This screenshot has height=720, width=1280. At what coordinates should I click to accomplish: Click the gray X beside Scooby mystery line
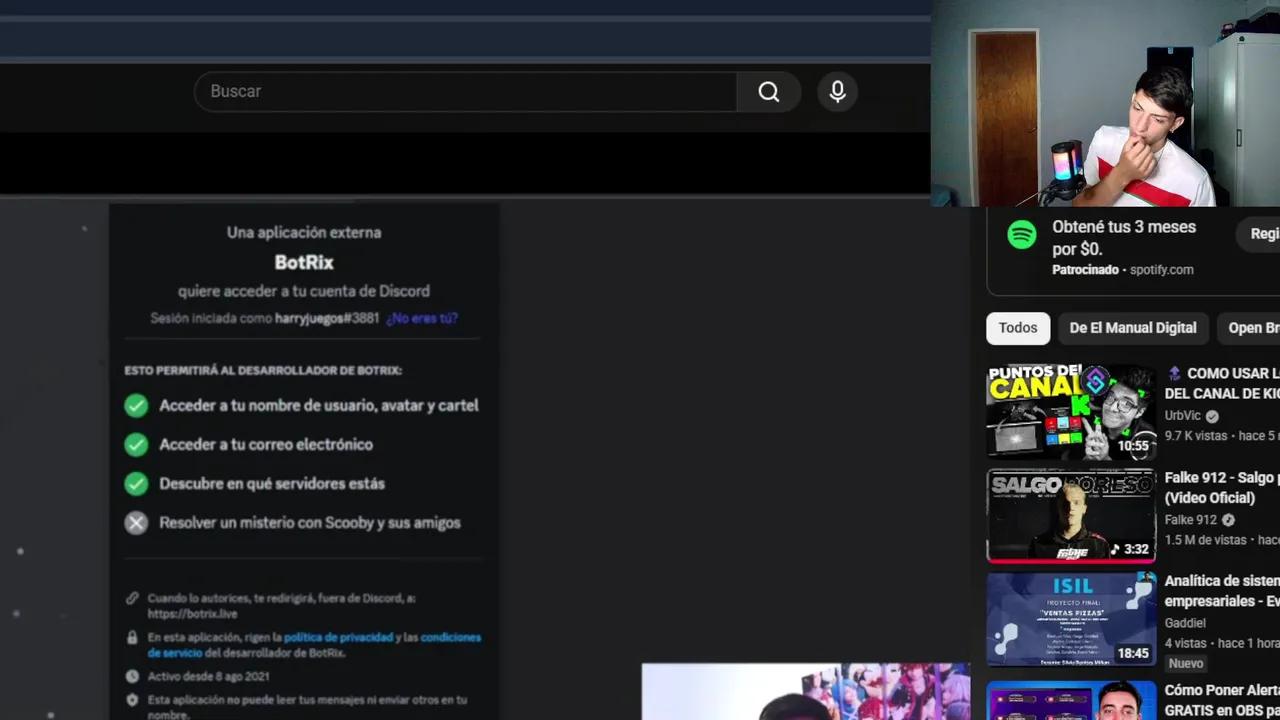[x=136, y=522]
